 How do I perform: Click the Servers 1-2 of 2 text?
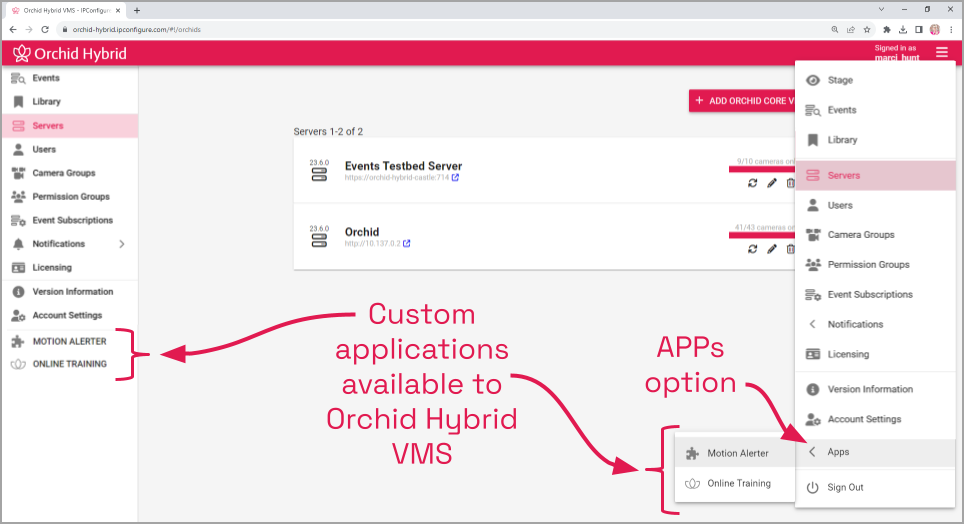pos(328,132)
